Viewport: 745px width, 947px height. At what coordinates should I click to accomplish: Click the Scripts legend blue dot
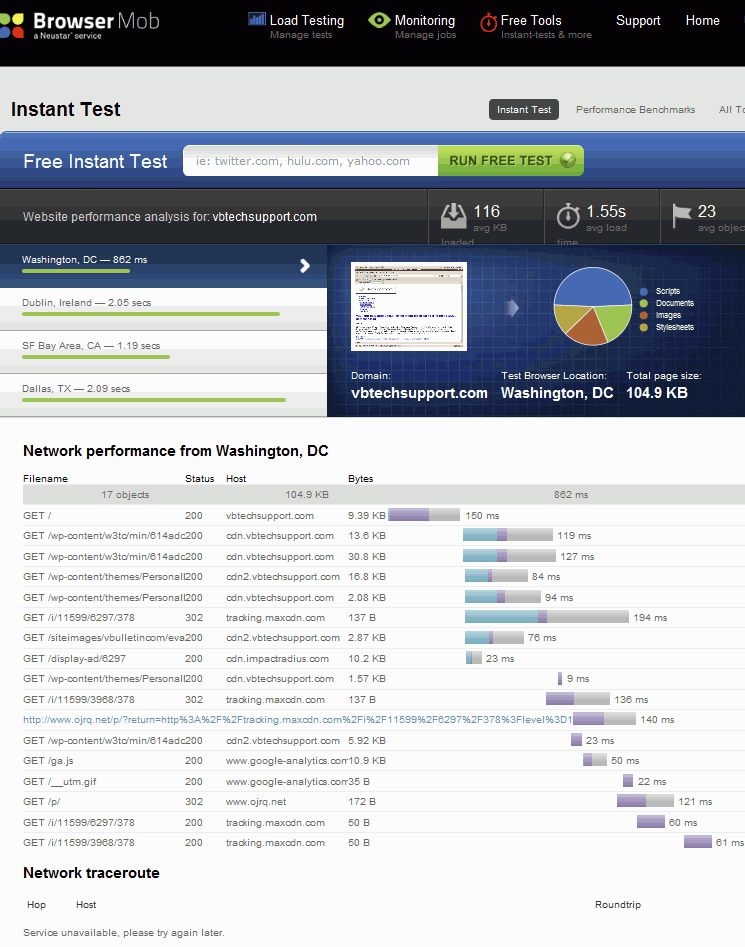coord(644,291)
